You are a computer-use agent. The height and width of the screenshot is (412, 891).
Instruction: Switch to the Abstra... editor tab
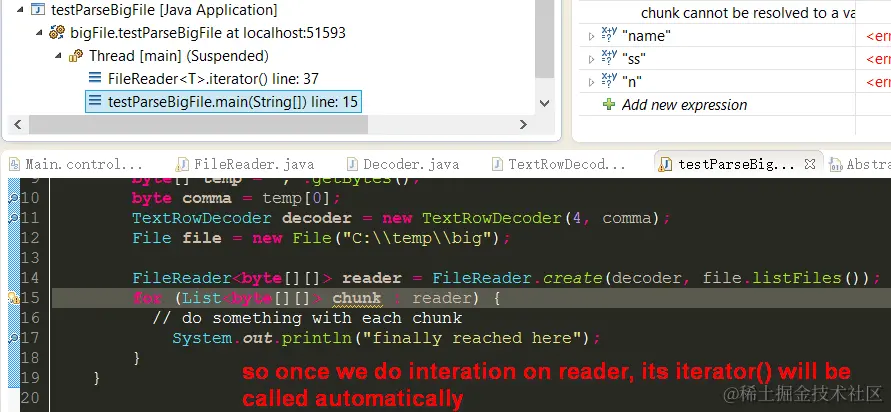coord(858,165)
